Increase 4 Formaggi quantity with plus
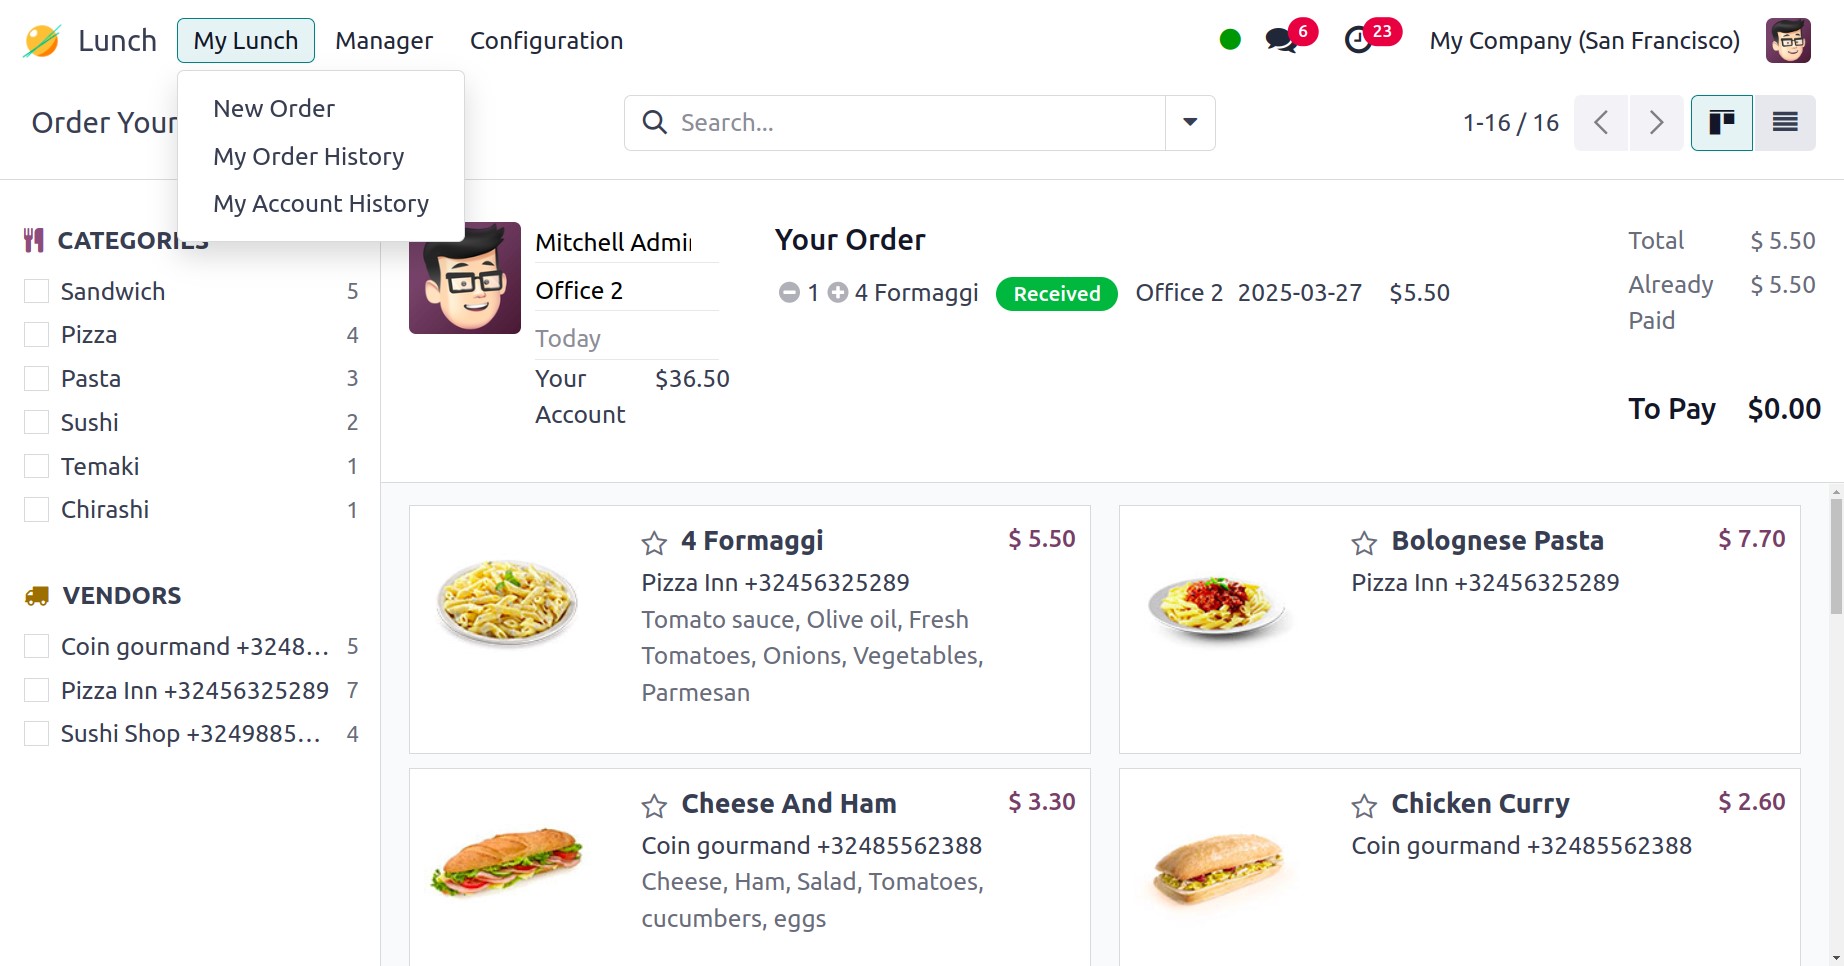1844x966 pixels. 838,293
